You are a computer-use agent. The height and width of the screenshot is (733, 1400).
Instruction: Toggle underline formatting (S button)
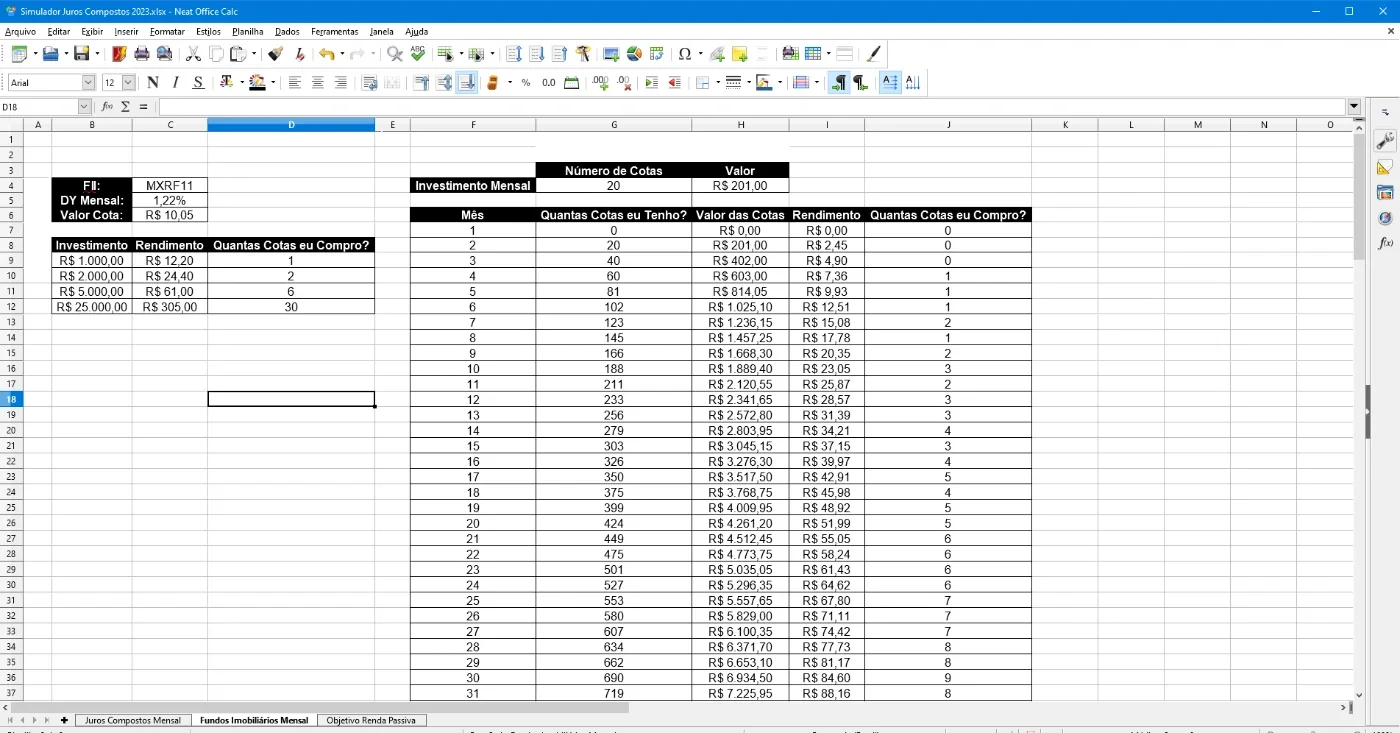198,83
